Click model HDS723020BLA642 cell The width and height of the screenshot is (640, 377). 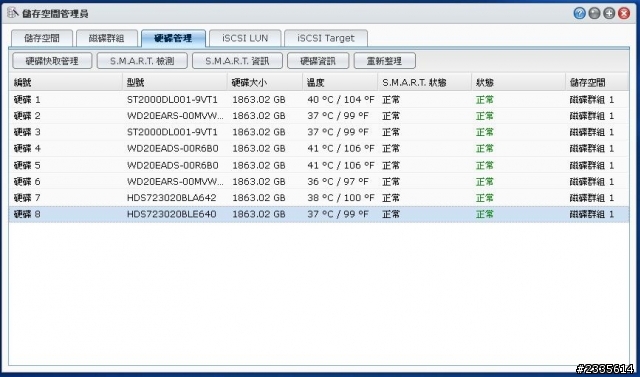[171, 198]
